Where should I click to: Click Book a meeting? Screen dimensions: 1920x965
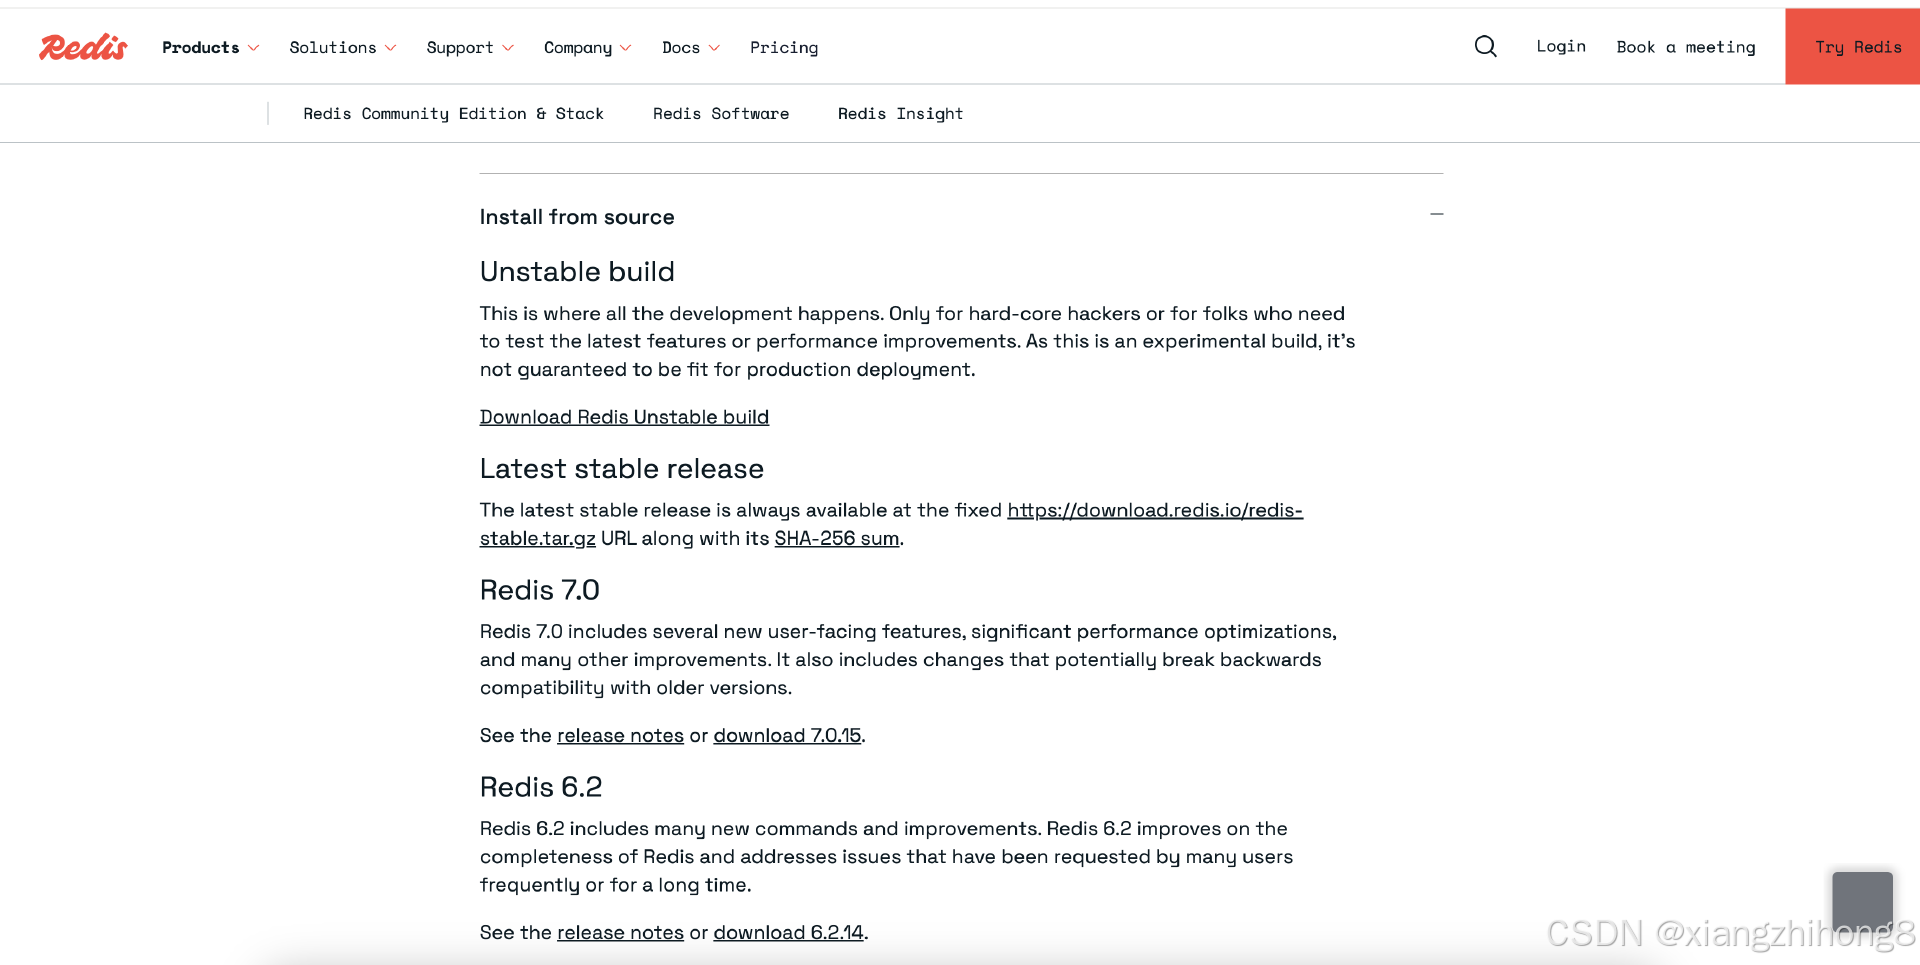click(1685, 46)
